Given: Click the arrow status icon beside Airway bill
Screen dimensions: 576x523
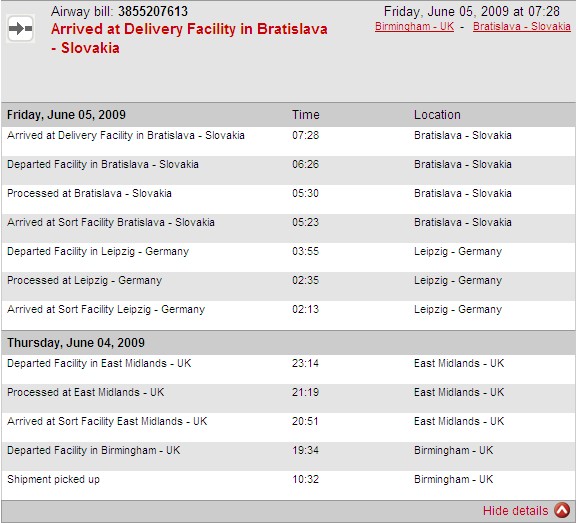Looking at the screenshot, I should point(21,28).
